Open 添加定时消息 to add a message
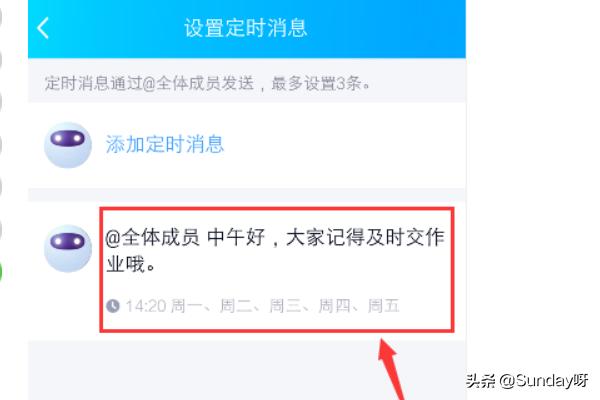 tap(165, 145)
